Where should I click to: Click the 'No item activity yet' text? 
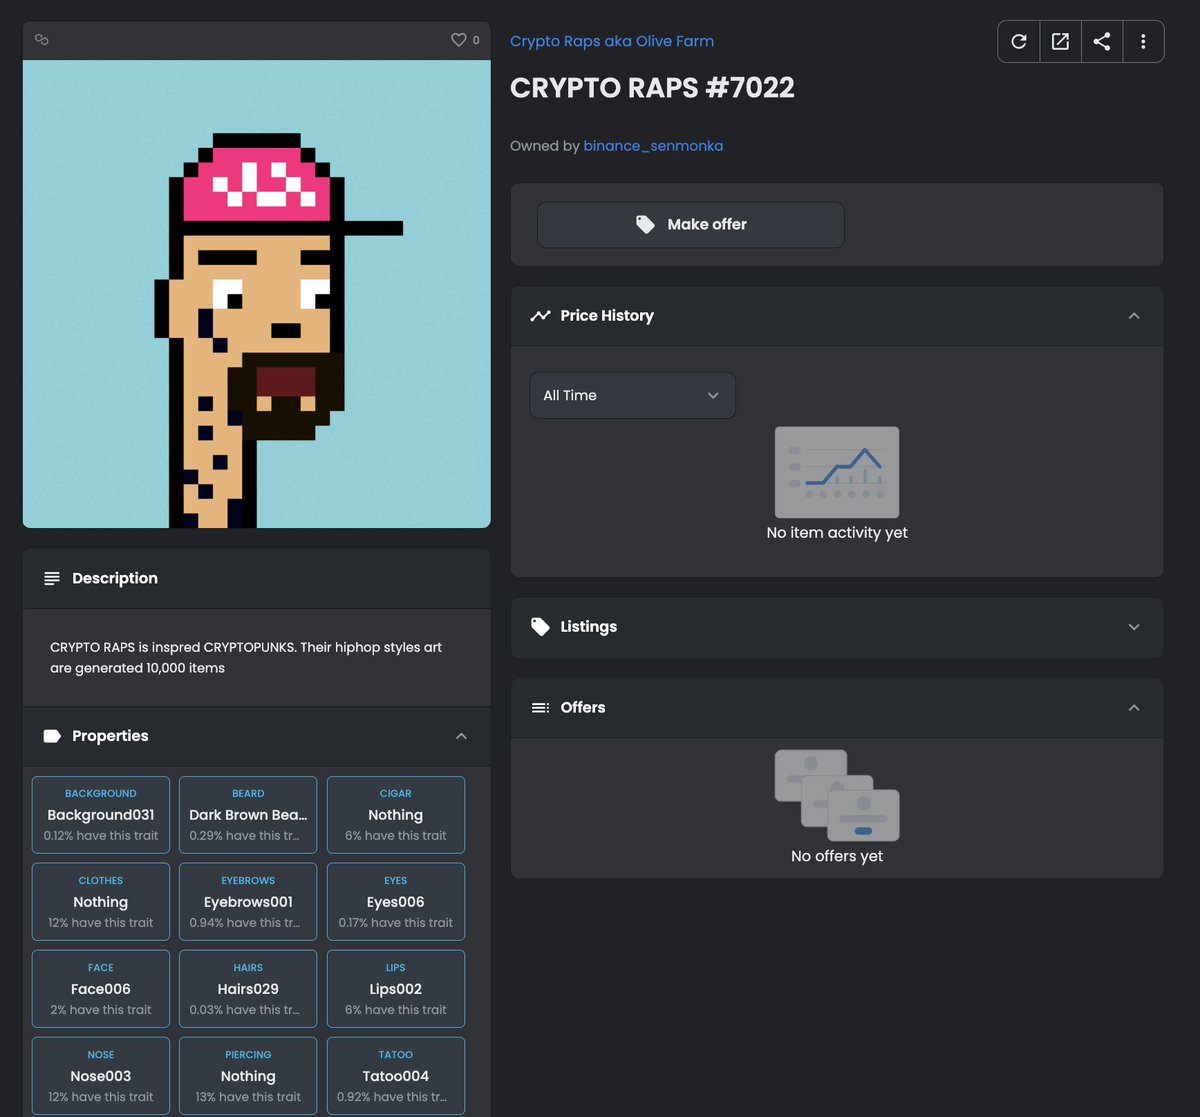(x=837, y=533)
